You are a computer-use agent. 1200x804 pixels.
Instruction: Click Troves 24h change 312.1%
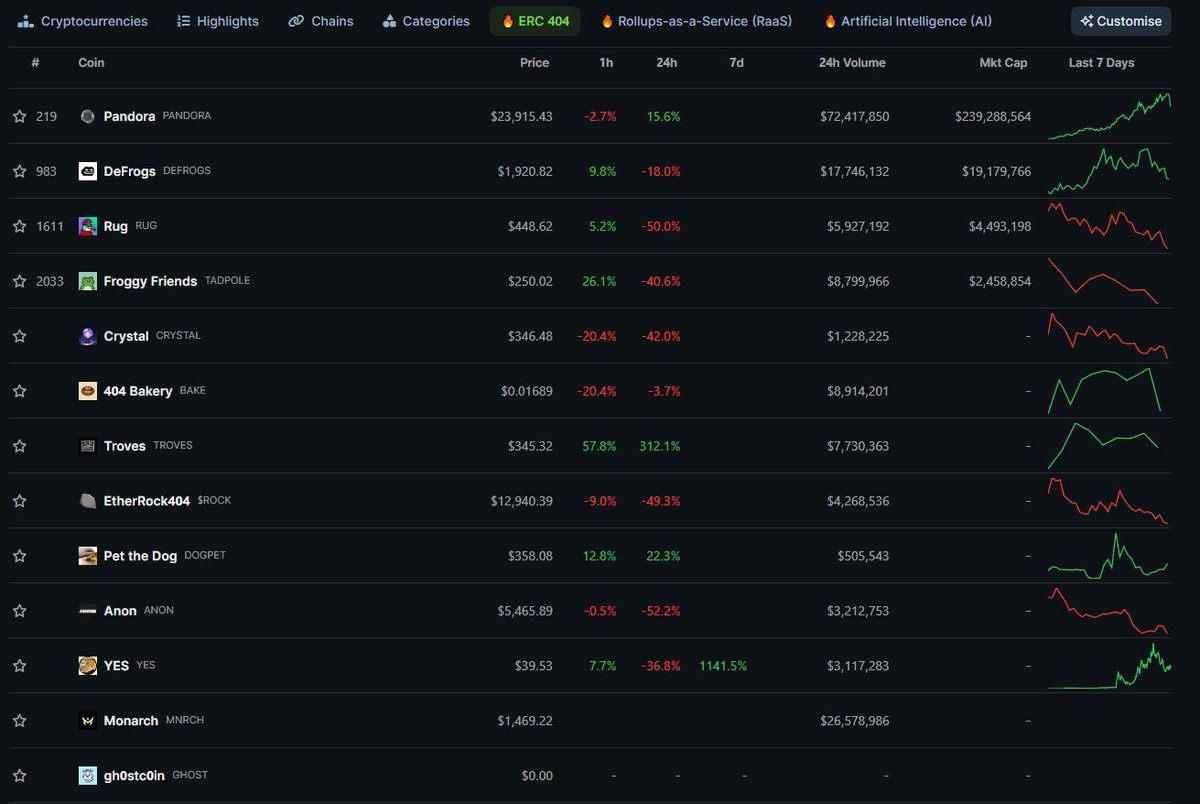pyautogui.click(x=658, y=446)
